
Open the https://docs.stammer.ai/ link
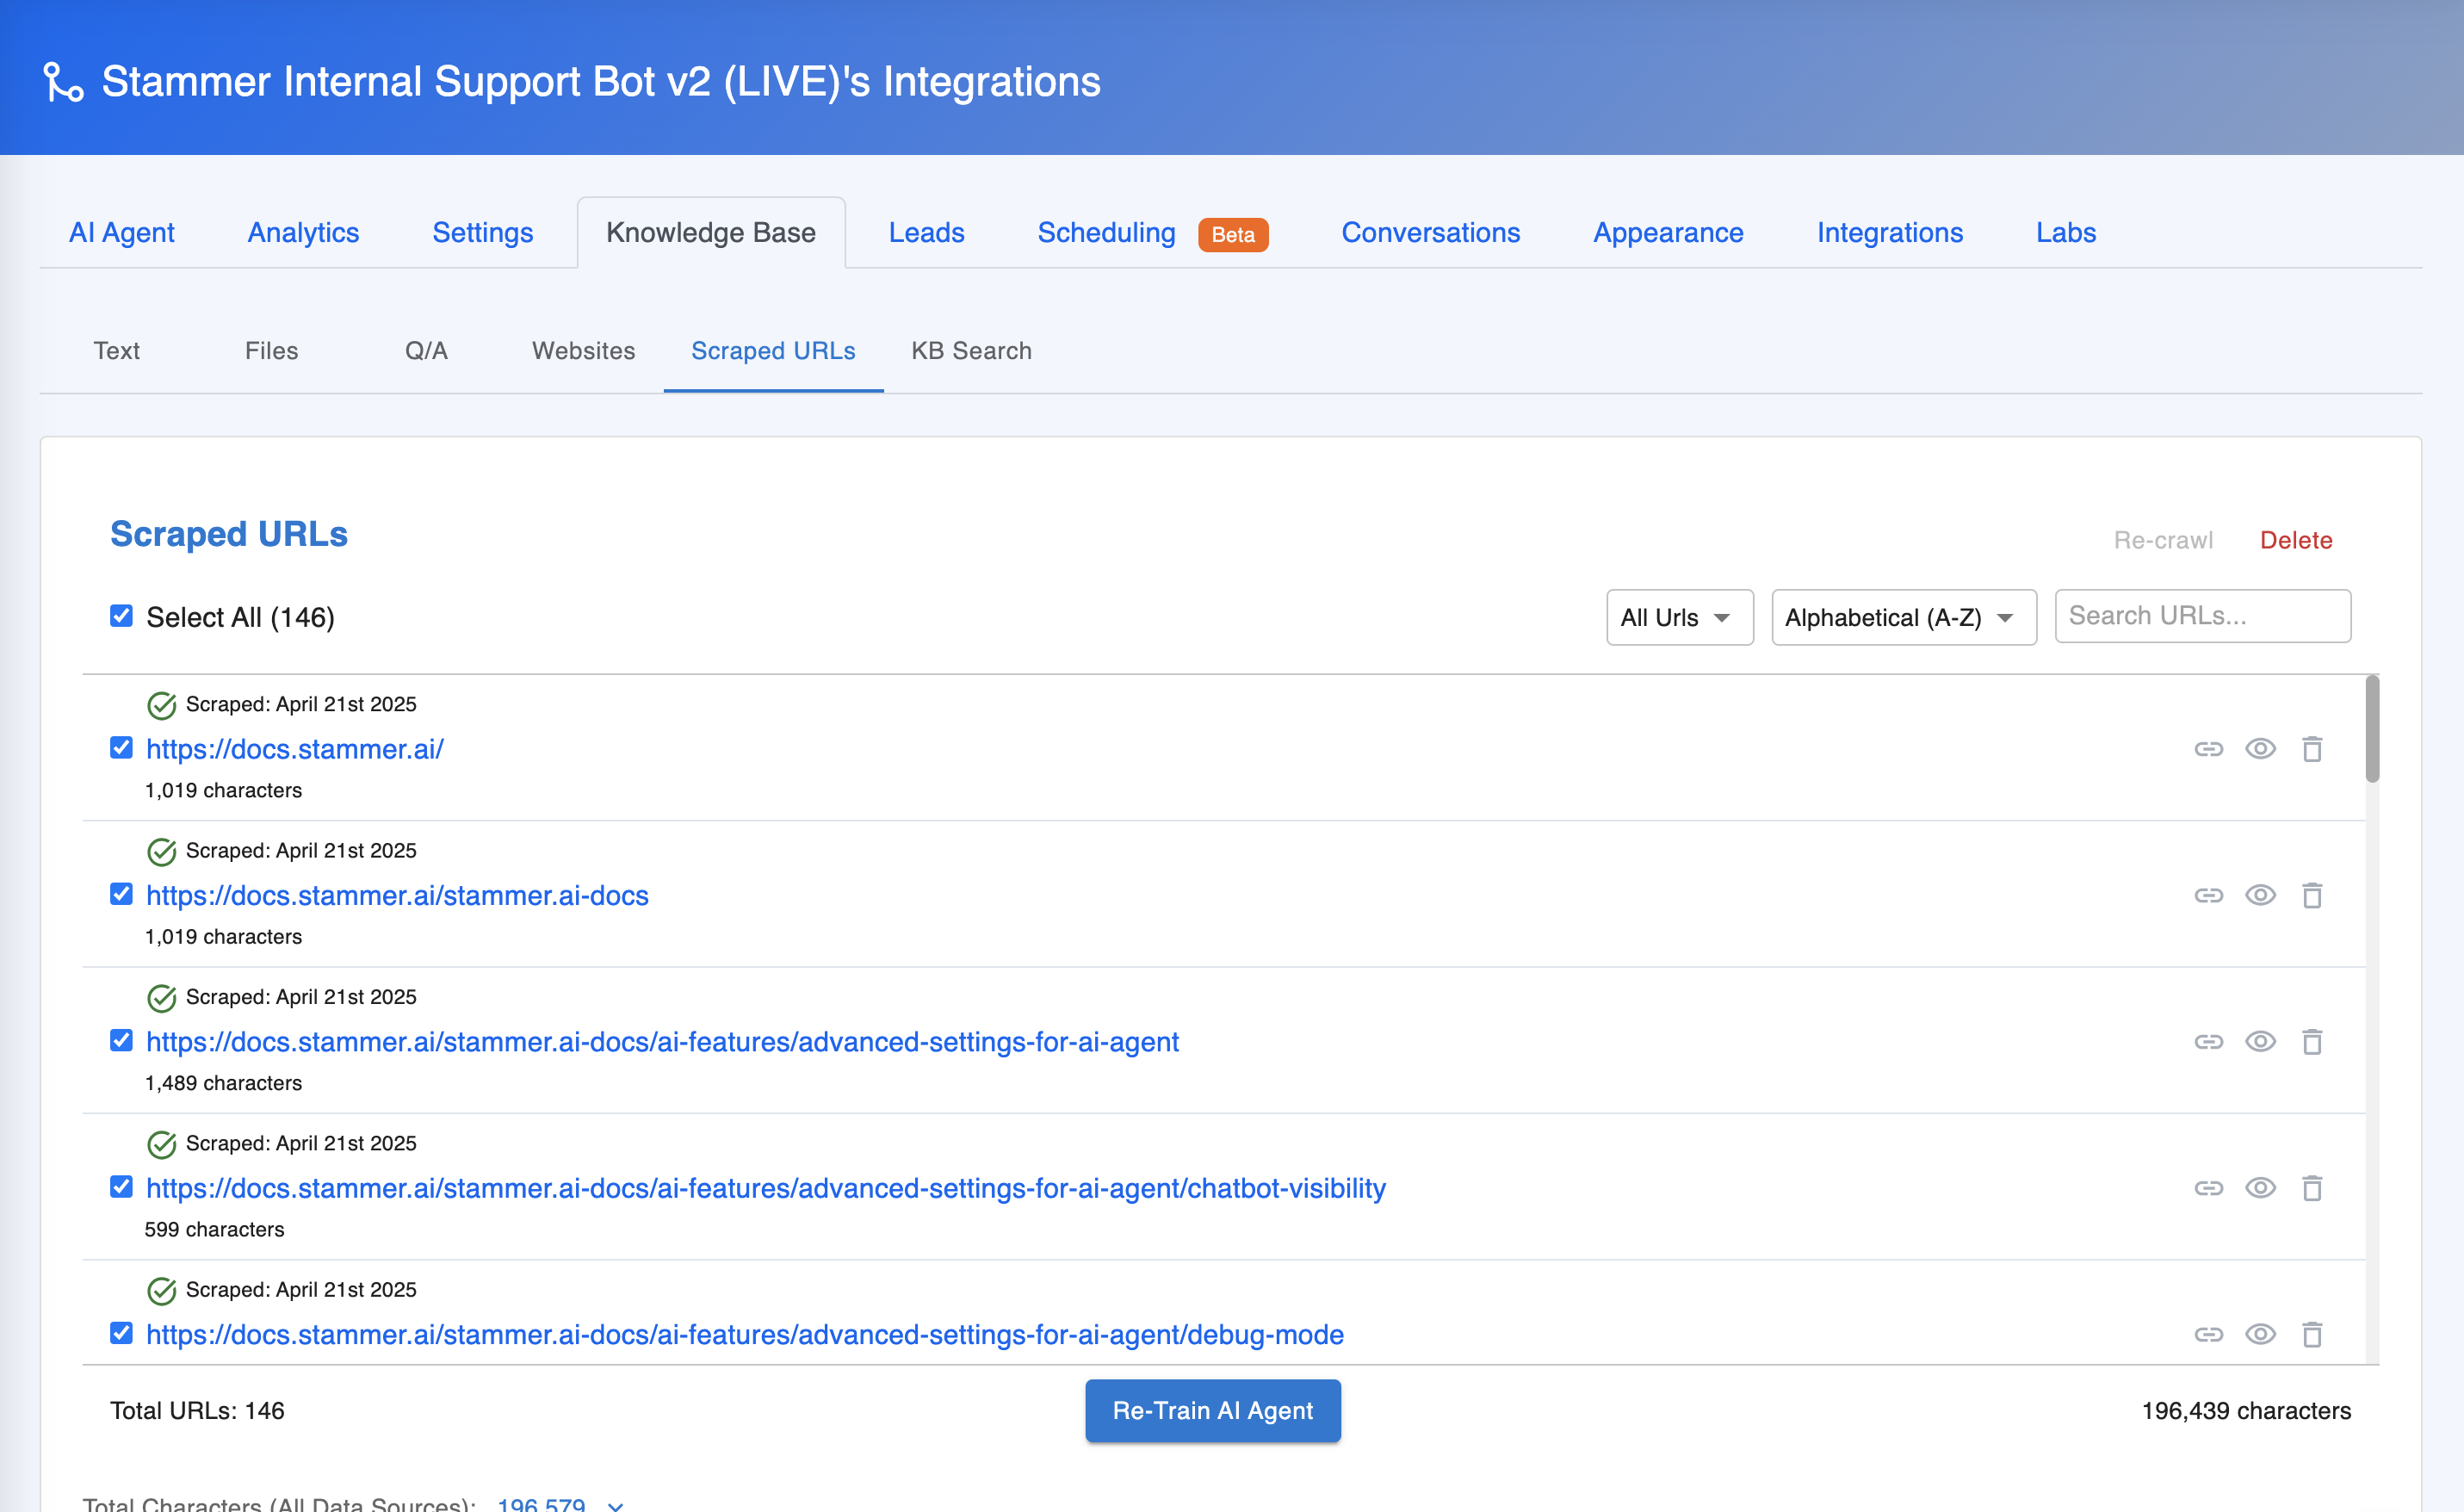pos(294,749)
